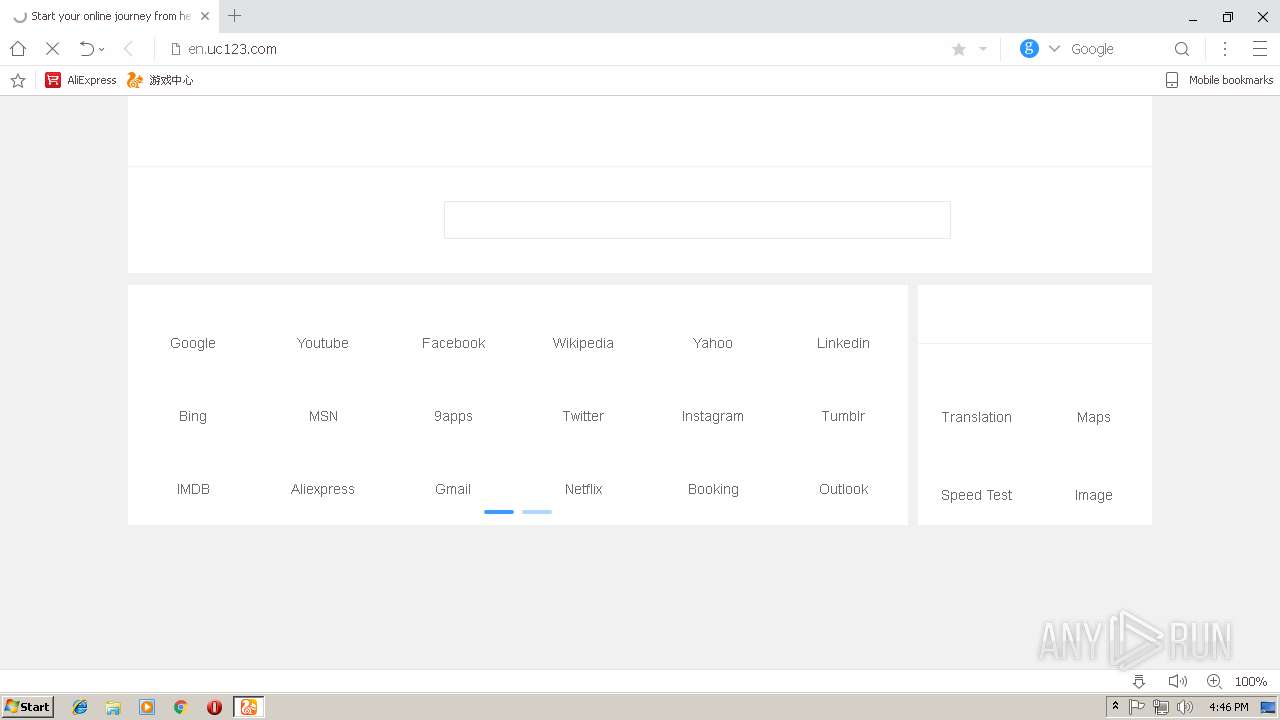Open a new tab with plus
1280x720 pixels.
235,16
